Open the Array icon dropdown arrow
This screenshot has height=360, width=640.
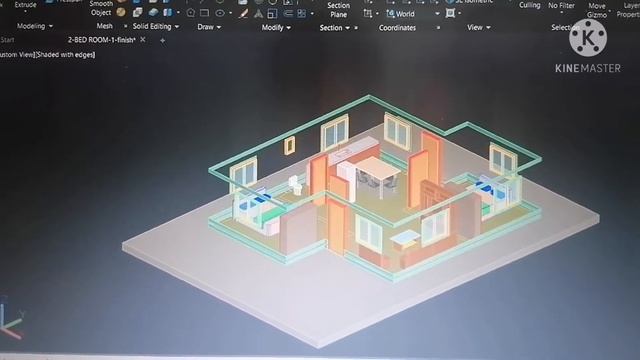(312, 14)
